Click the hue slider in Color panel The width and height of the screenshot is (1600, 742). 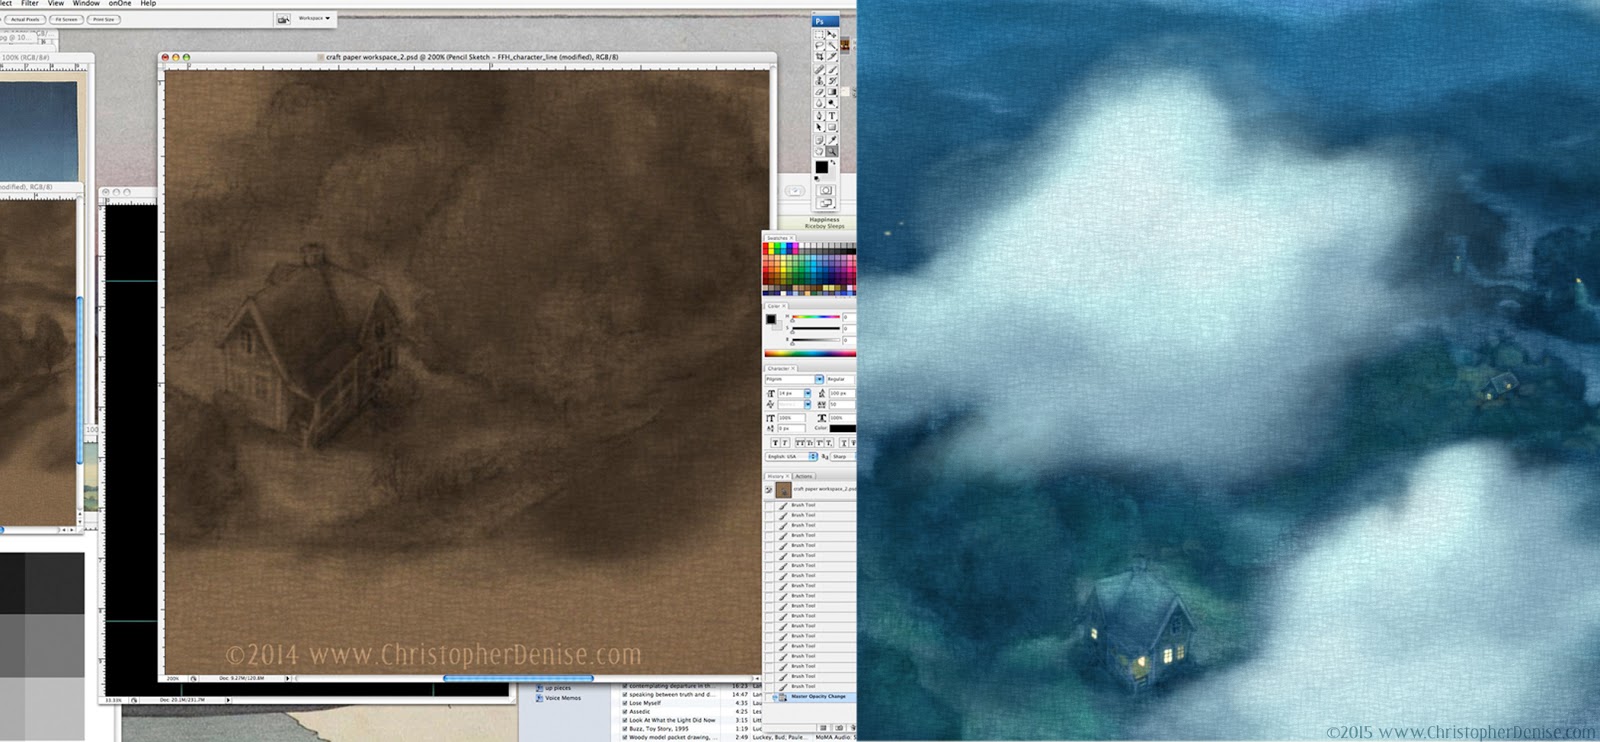(x=815, y=318)
